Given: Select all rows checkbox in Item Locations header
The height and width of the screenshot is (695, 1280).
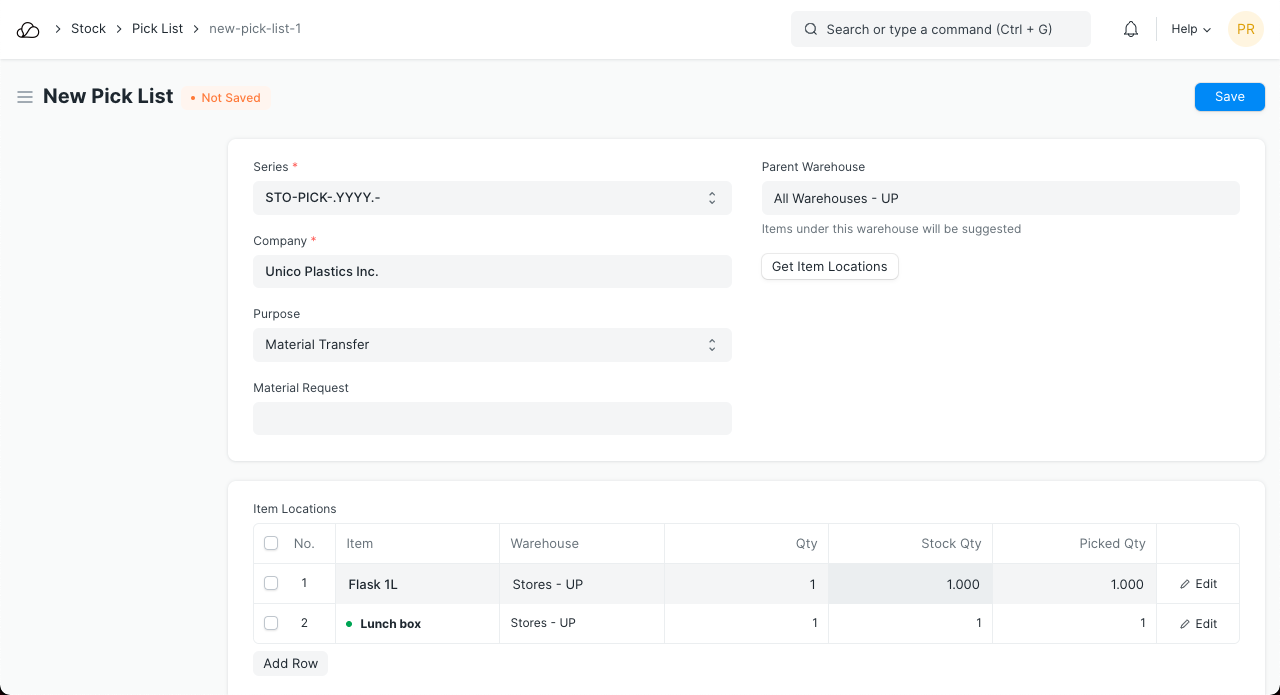Looking at the screenshot, I should pos(271,544).
